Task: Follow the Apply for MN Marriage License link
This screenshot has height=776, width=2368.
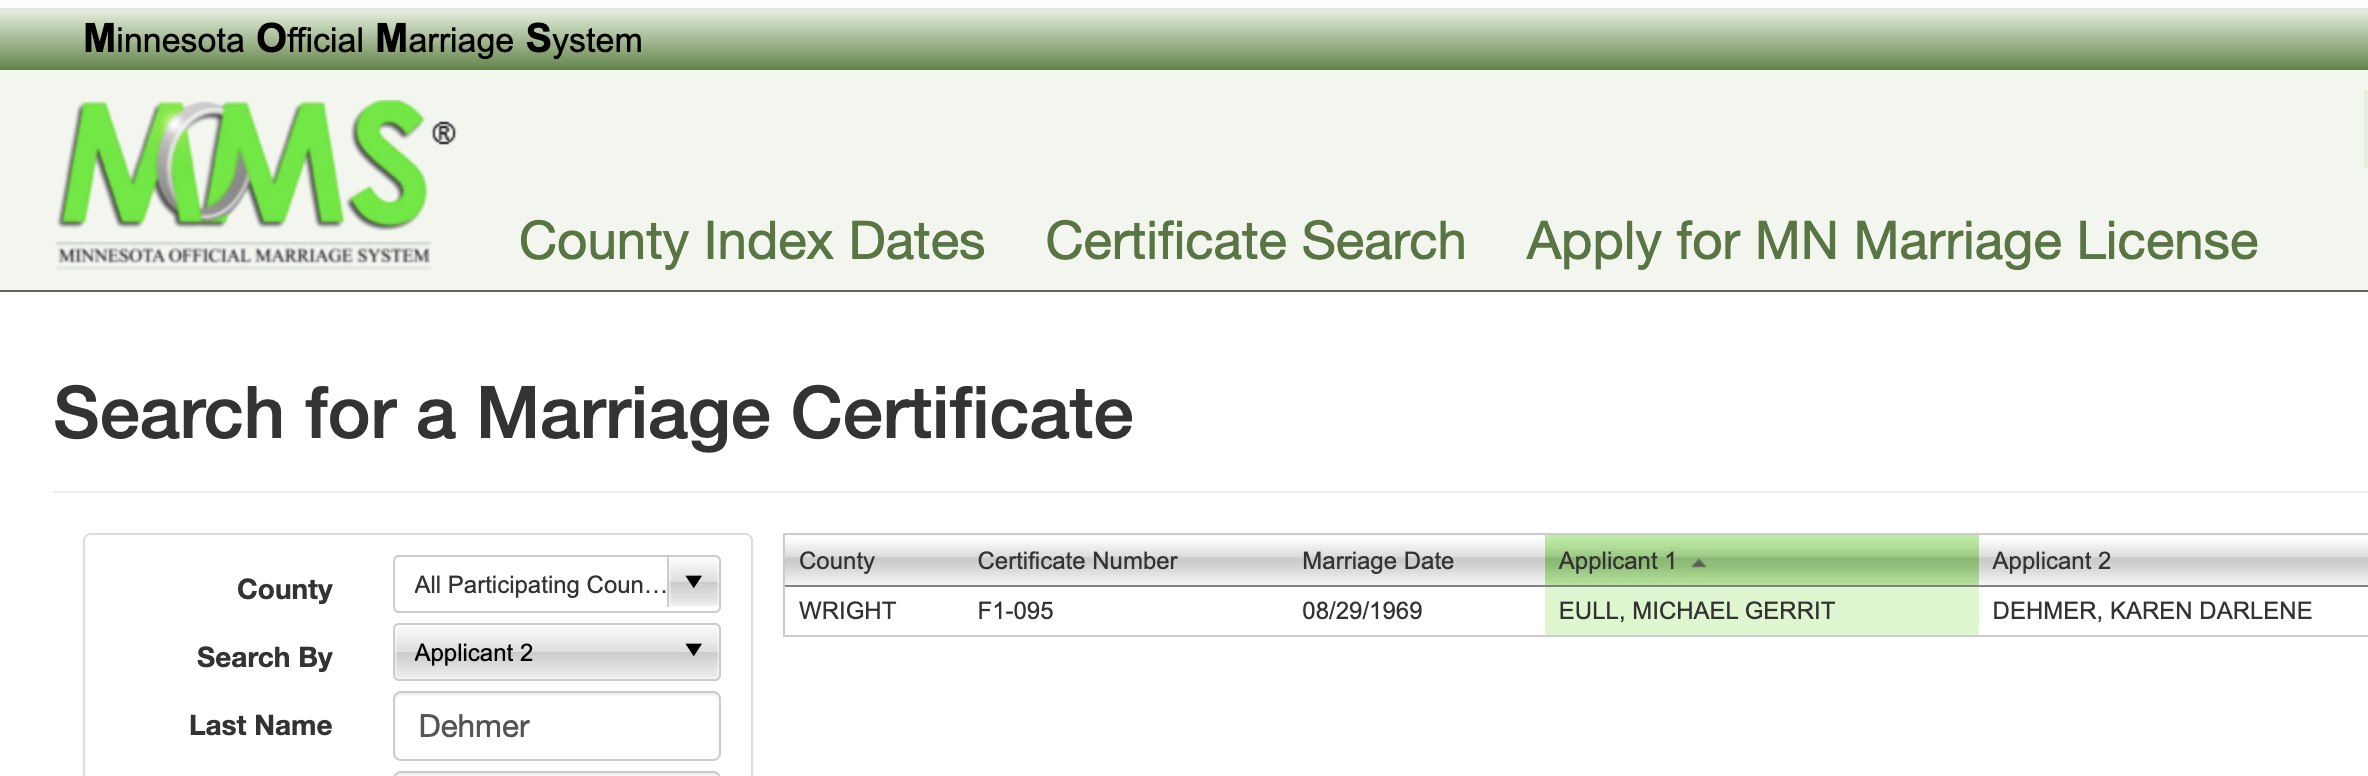Action: [x=1891, y=241]
